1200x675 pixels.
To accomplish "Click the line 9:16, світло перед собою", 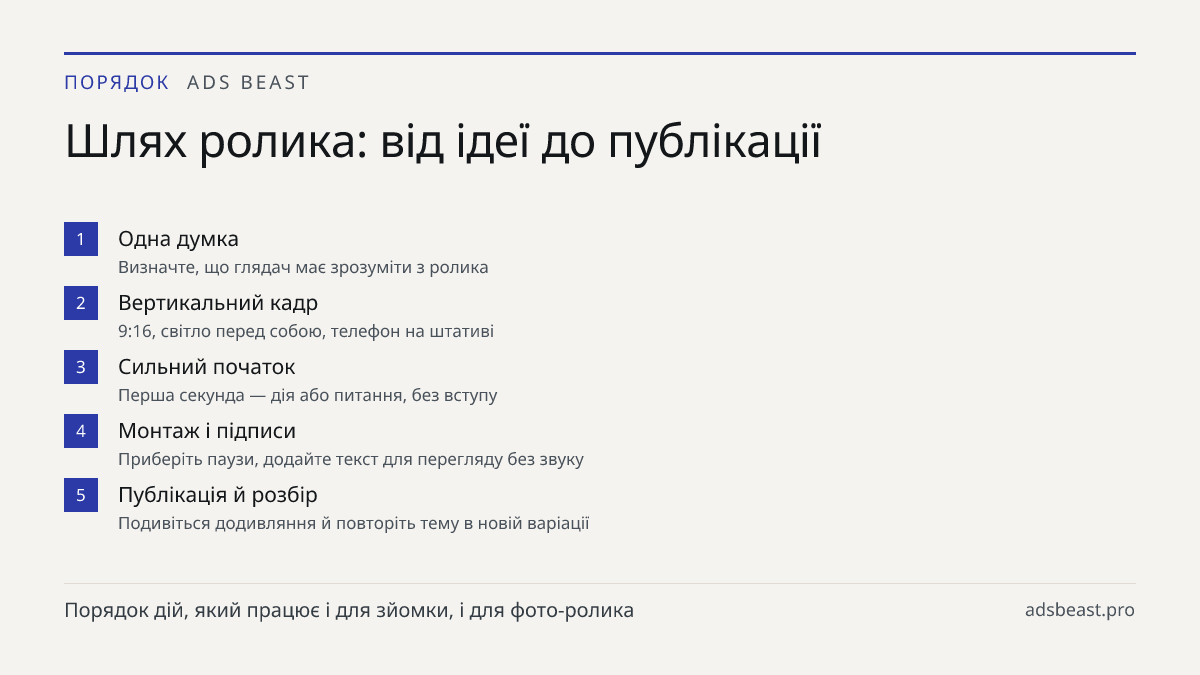I will 306,332.
